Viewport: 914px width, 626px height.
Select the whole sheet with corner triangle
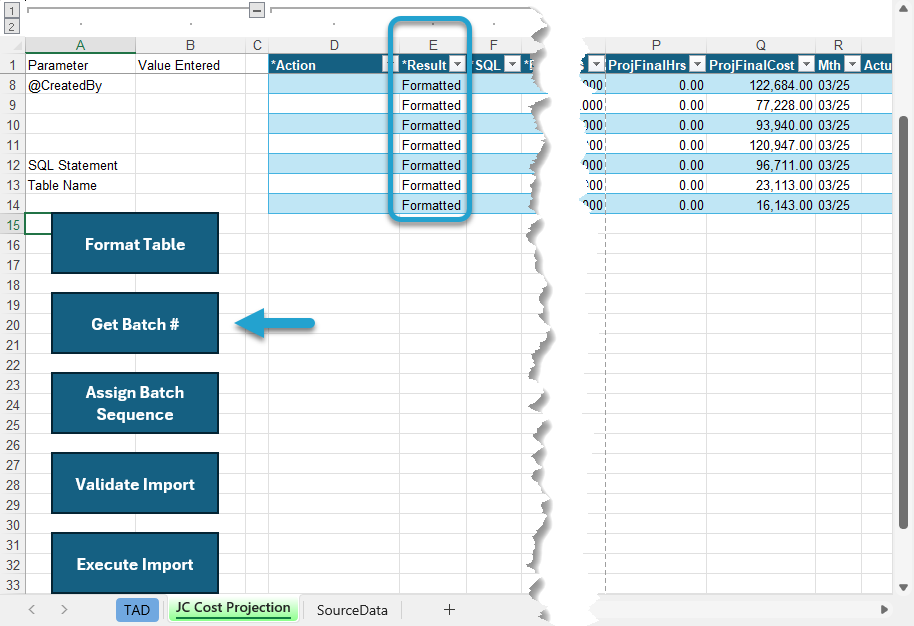(15, 45)
